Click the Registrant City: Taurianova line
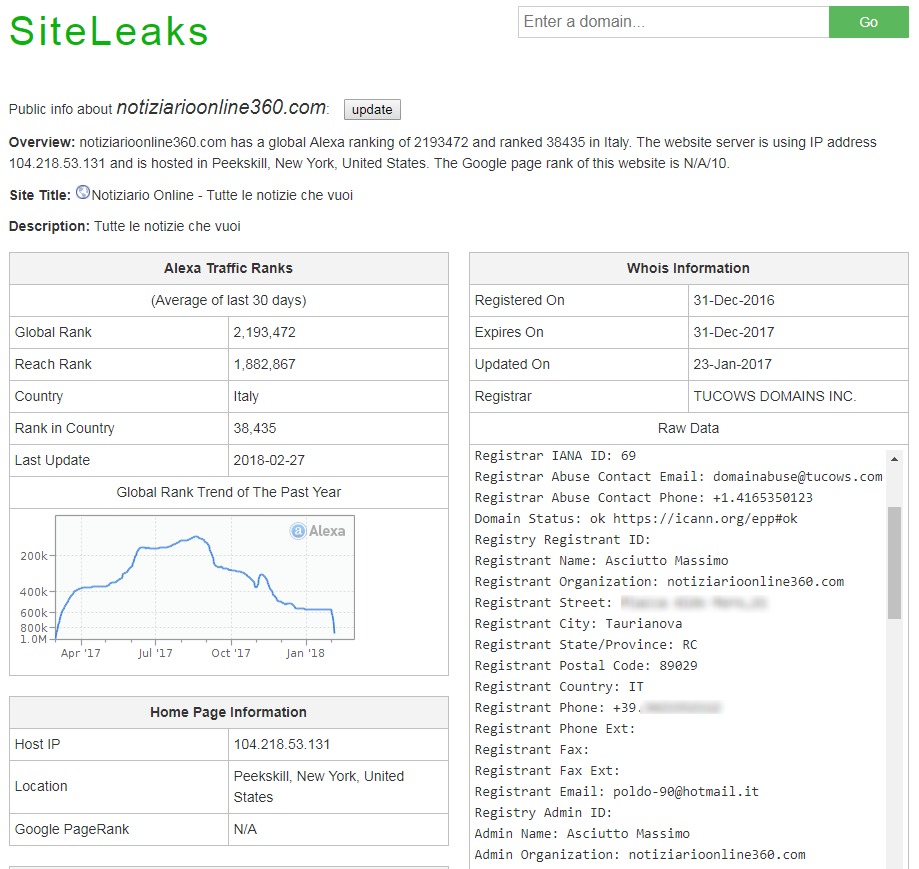Image resolution: width=919 pixels, height=869 pixels. [x=578, y=624]
